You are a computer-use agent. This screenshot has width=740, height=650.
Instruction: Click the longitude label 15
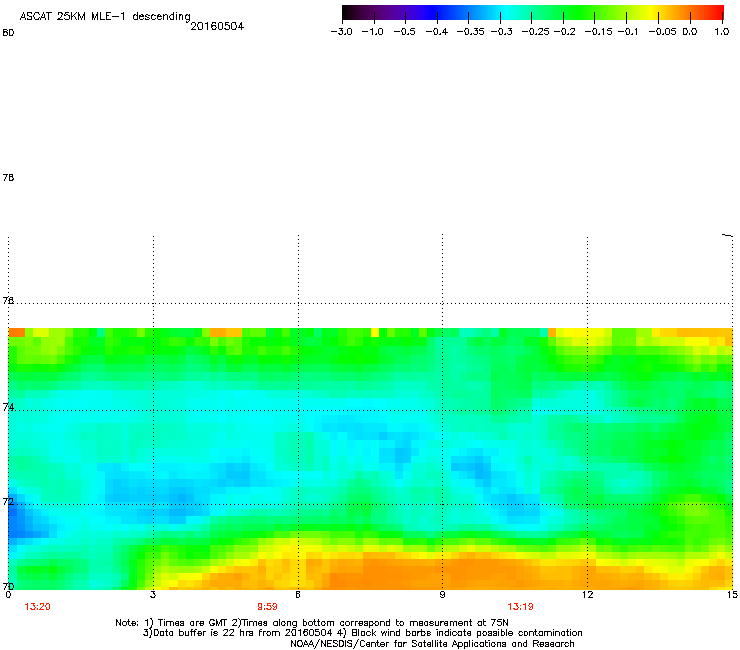pos(732,595)
